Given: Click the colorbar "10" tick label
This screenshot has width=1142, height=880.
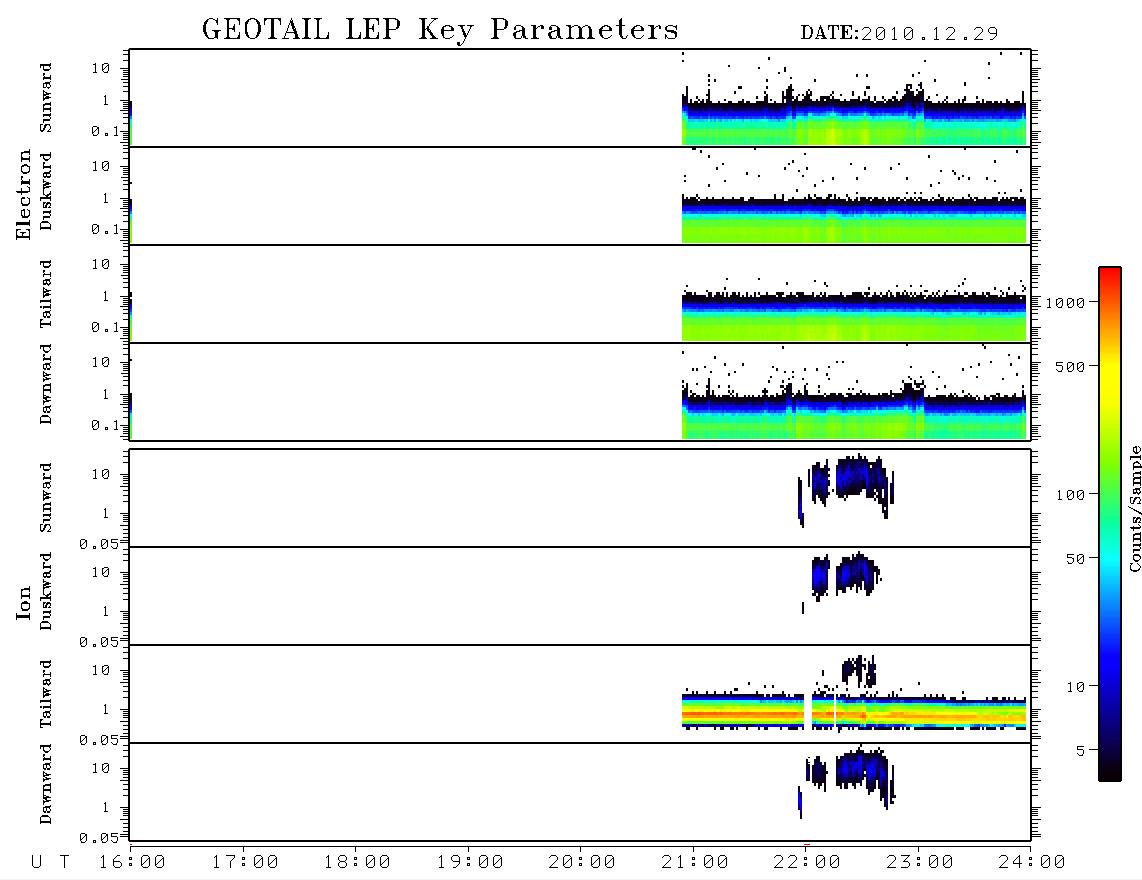Looking at the screenshot, I should 1075,686.
